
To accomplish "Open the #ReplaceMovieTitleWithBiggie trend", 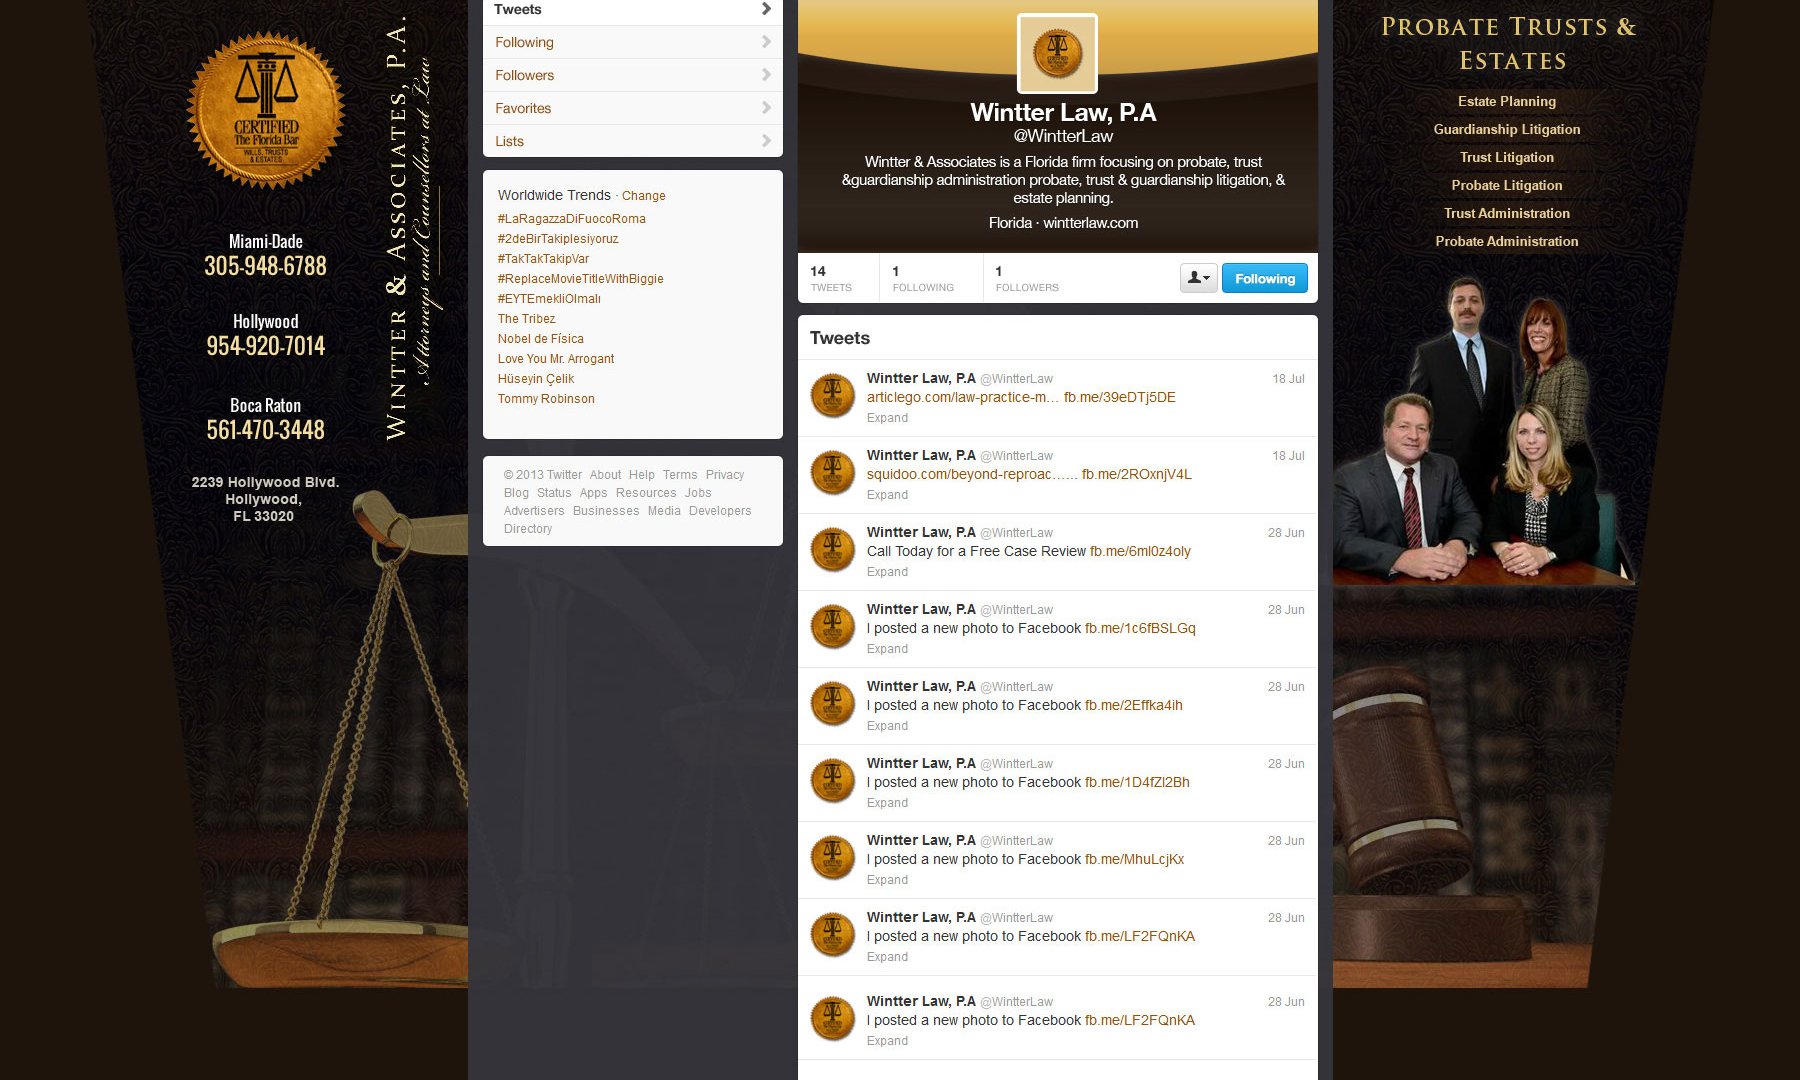I will [580, 279].
